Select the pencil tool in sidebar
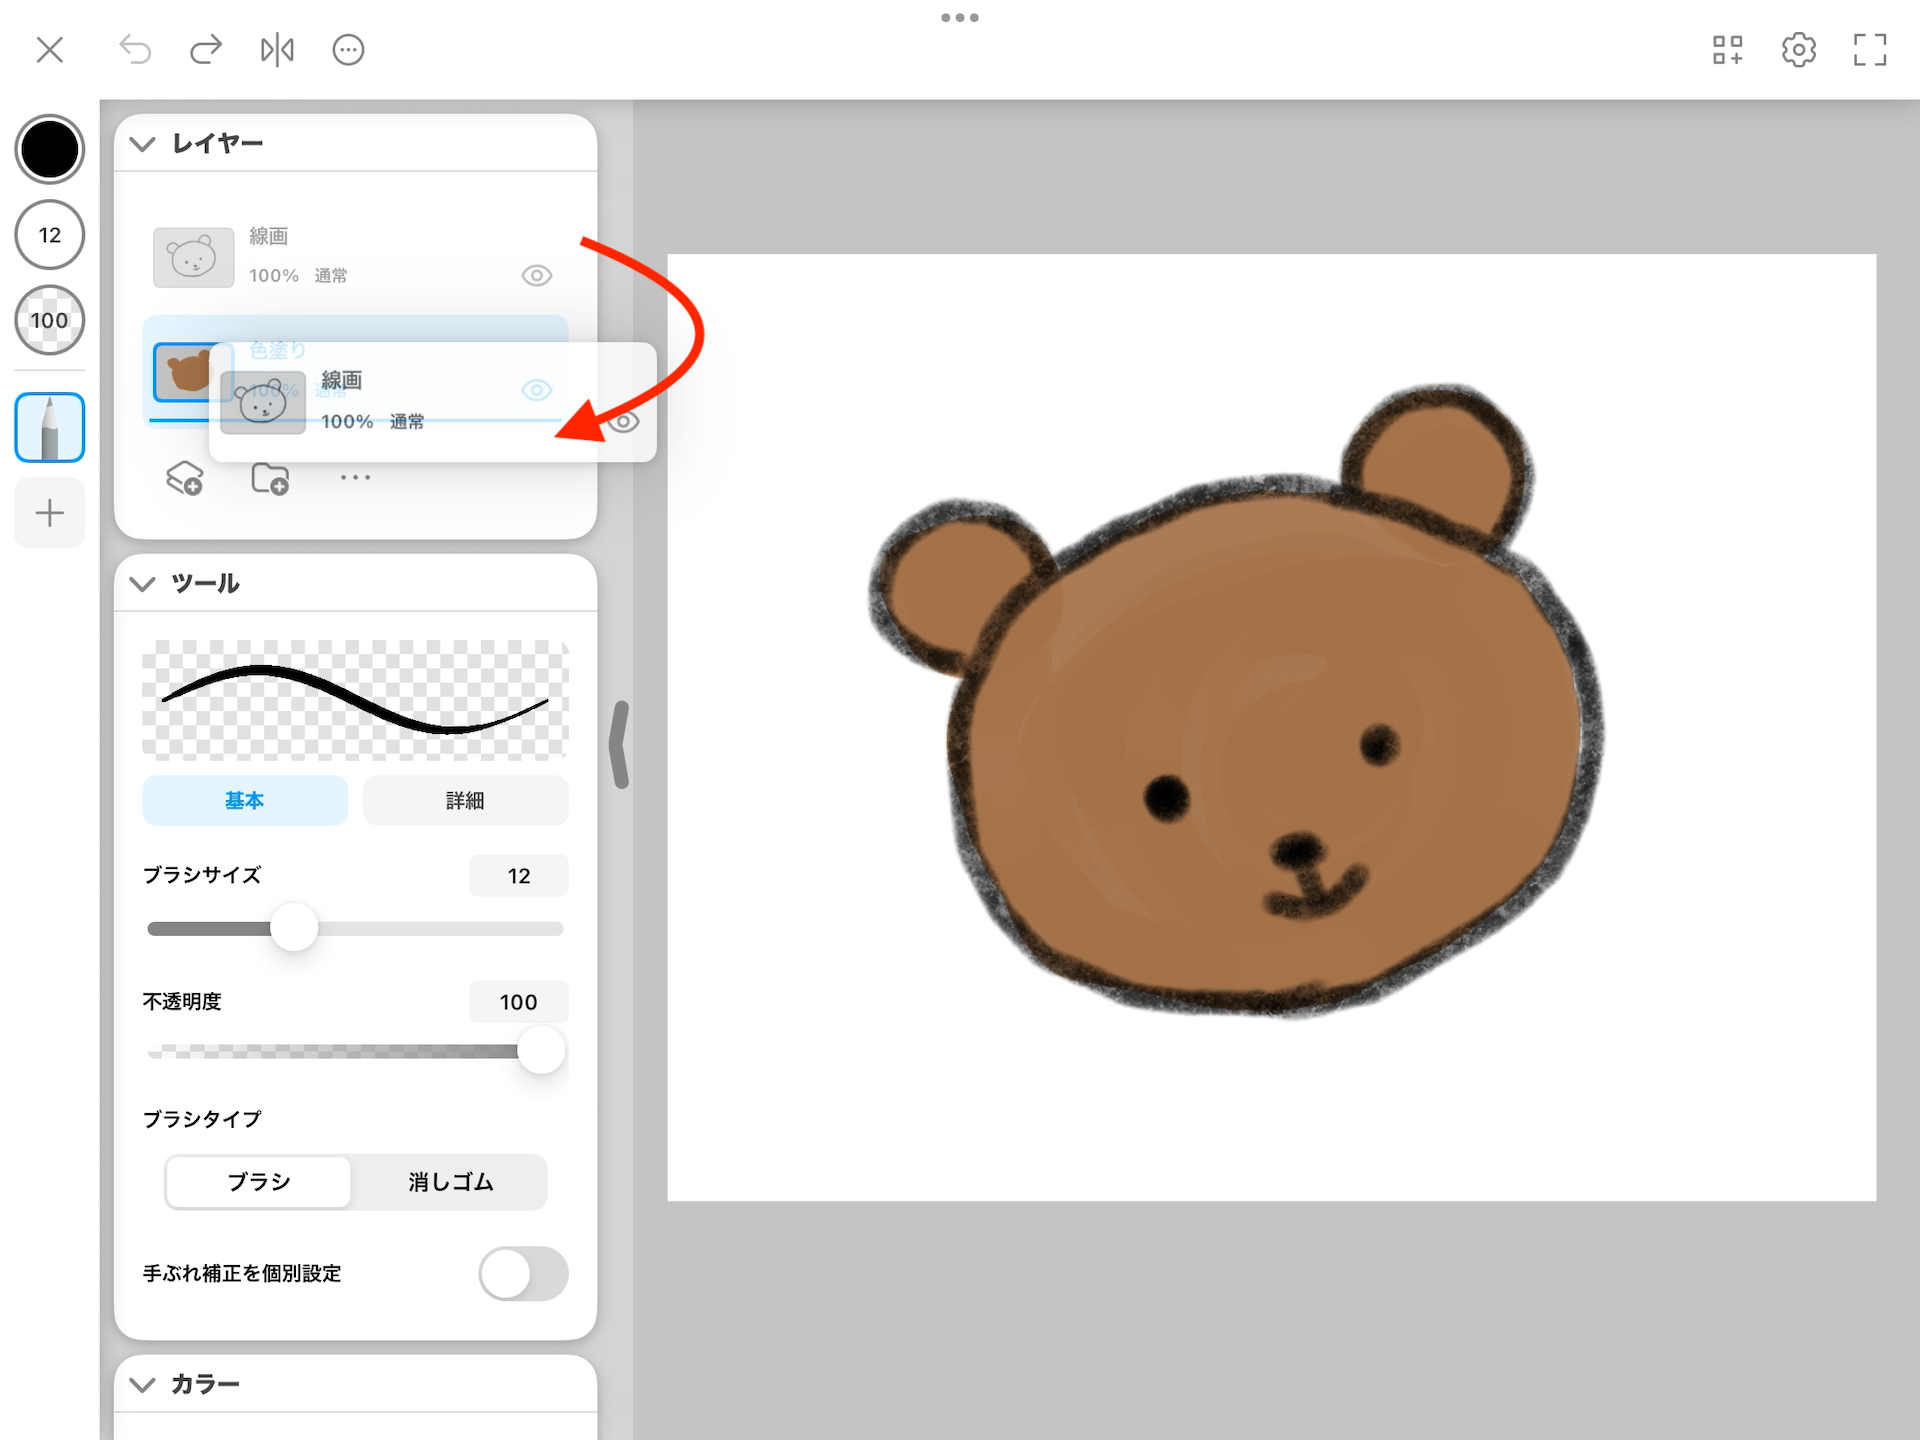The width and height of the screenshot is (1920, 1440). pos(49,428)
